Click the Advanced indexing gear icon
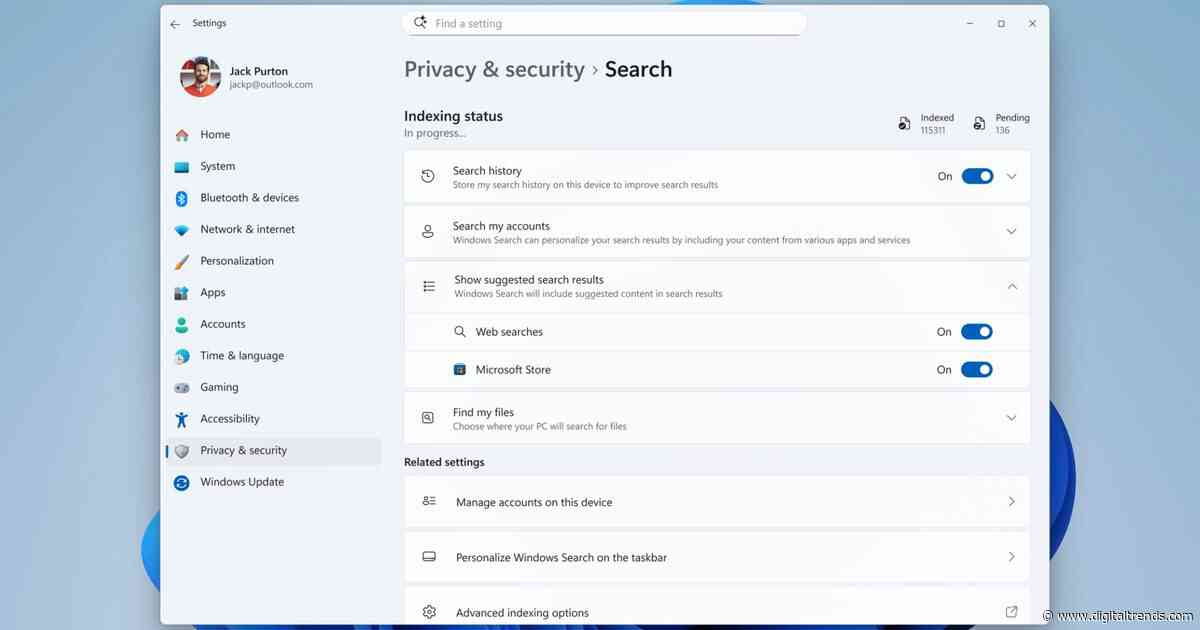 point(429,612)
